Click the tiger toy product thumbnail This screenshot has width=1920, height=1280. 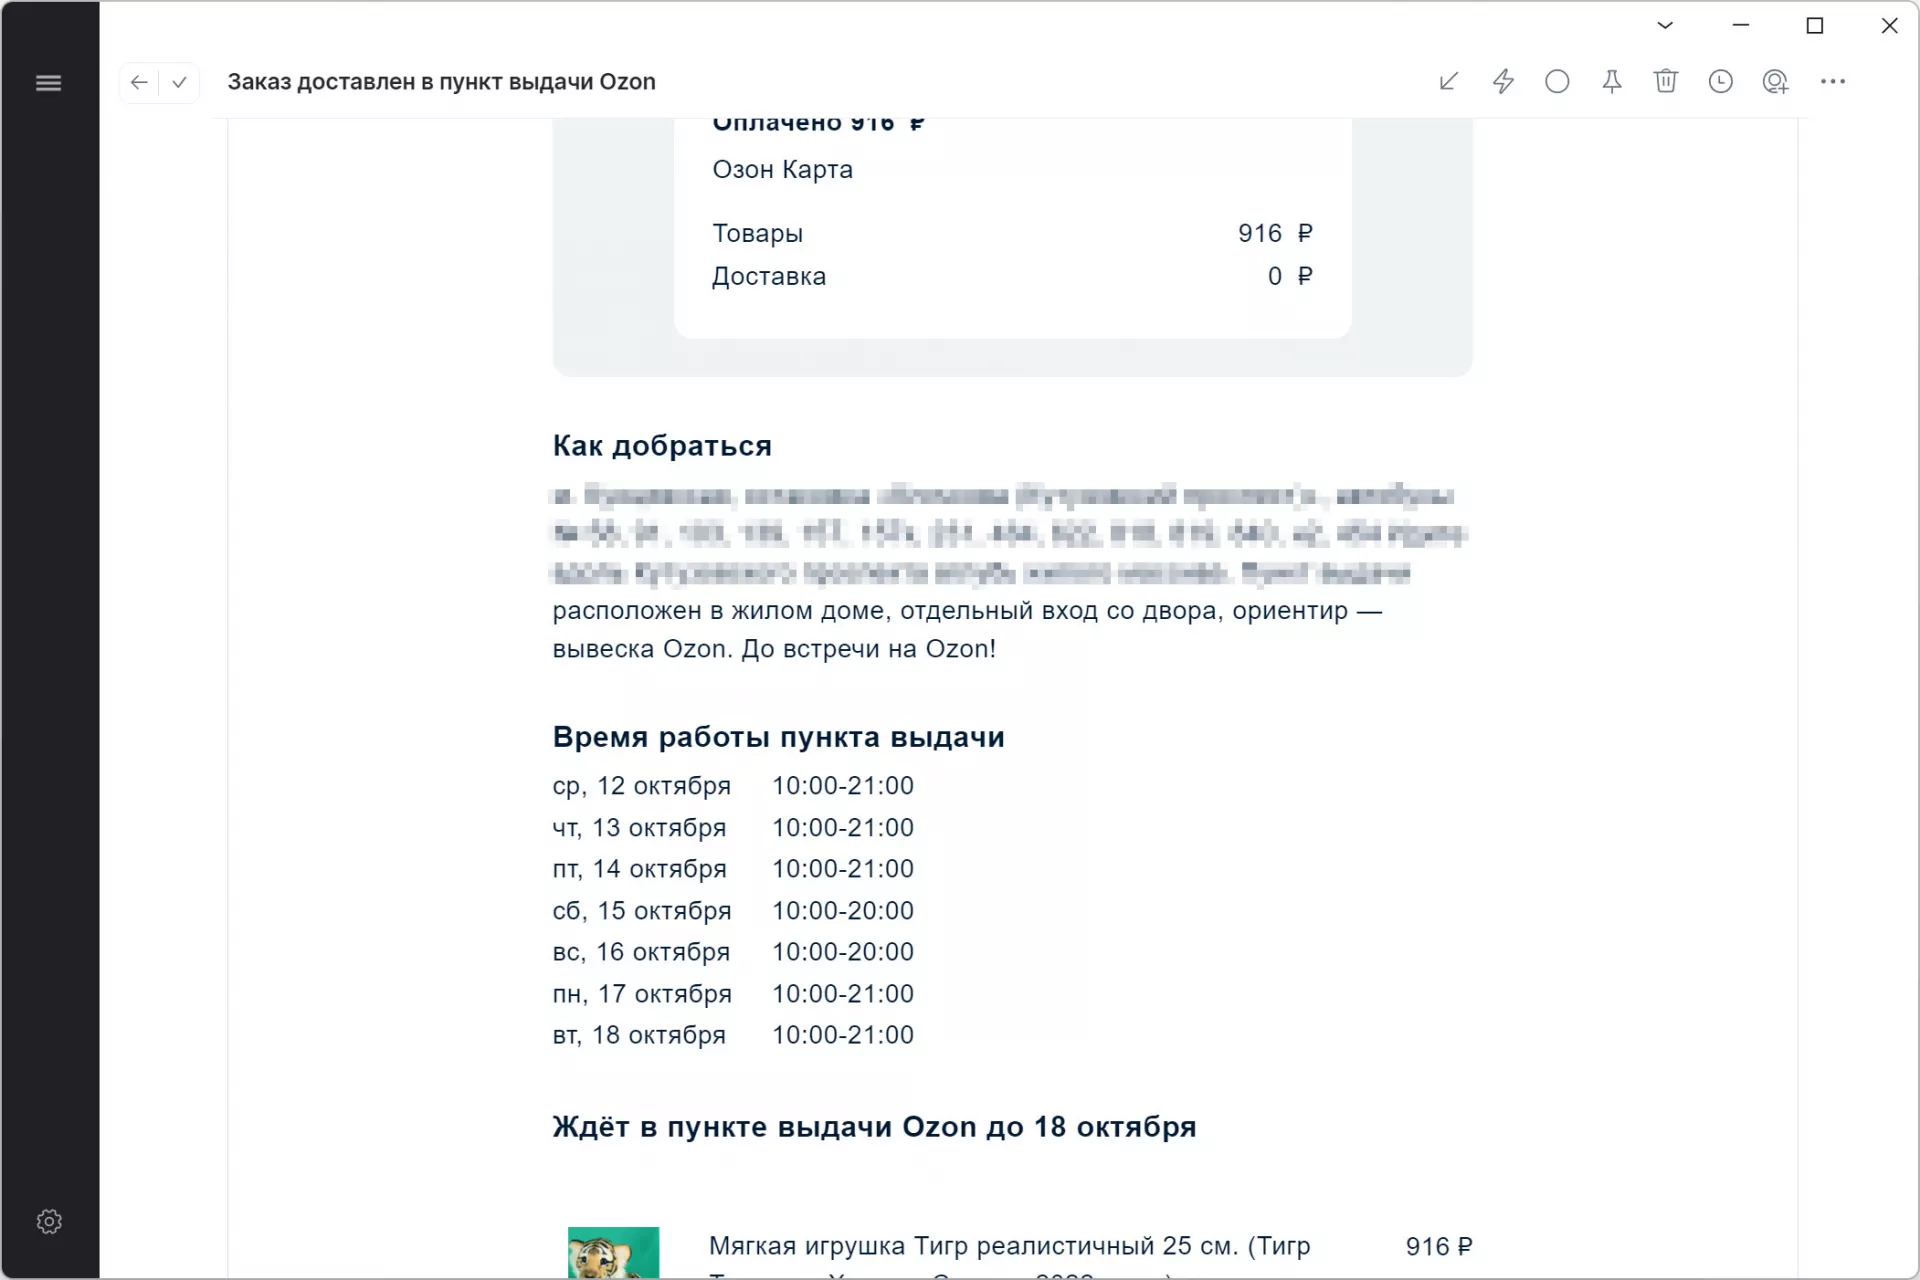point(613,1252)
